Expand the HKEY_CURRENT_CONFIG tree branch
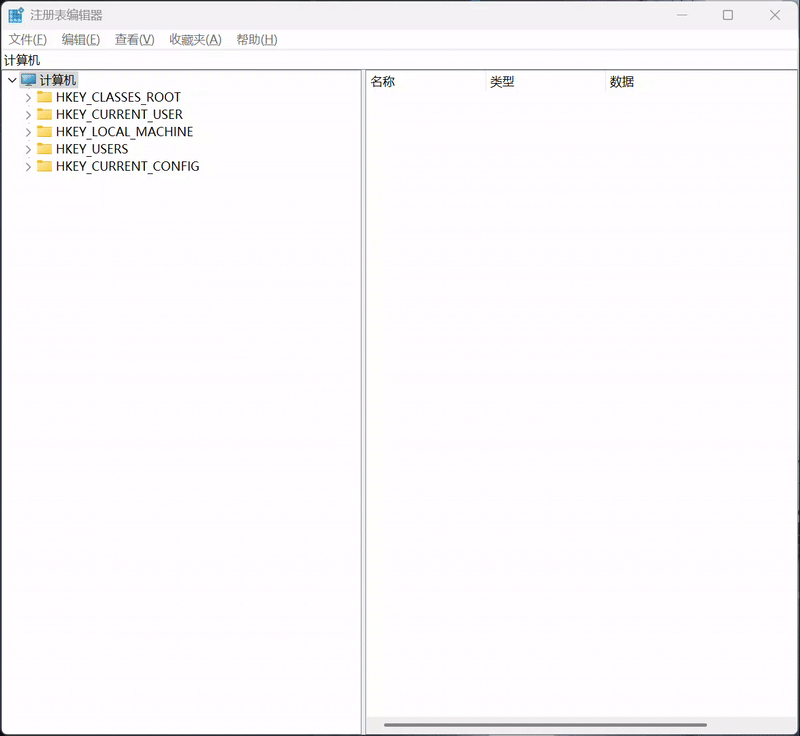 click(28, 167)
